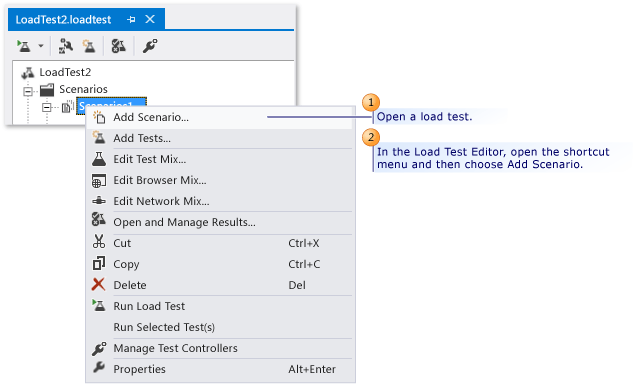Click the Edit Network Mix icon
The image size is (633, 386).
[x=99, y=201]
